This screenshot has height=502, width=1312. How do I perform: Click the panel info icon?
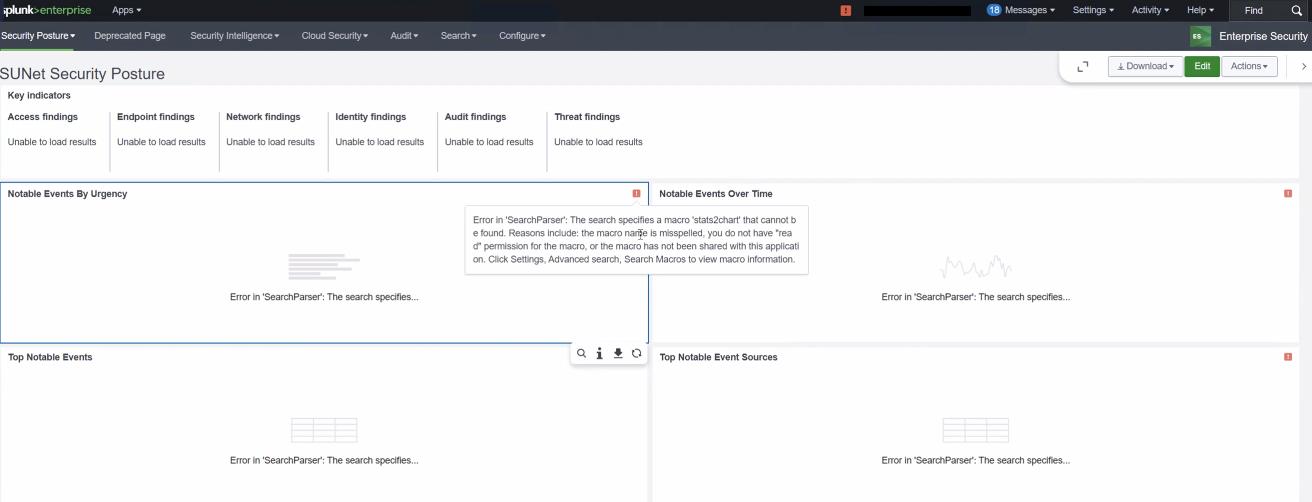point(599,353)
